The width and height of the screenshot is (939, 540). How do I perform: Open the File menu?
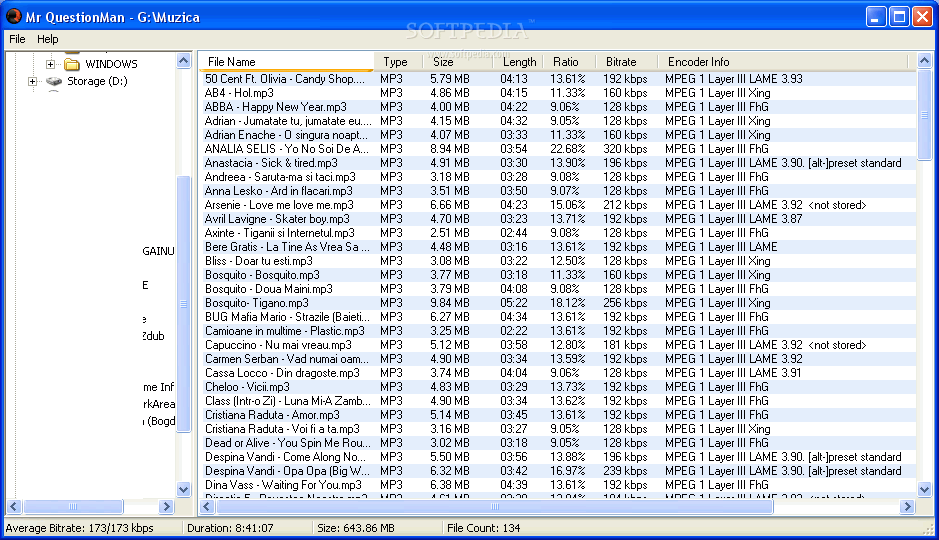point(17,39)
